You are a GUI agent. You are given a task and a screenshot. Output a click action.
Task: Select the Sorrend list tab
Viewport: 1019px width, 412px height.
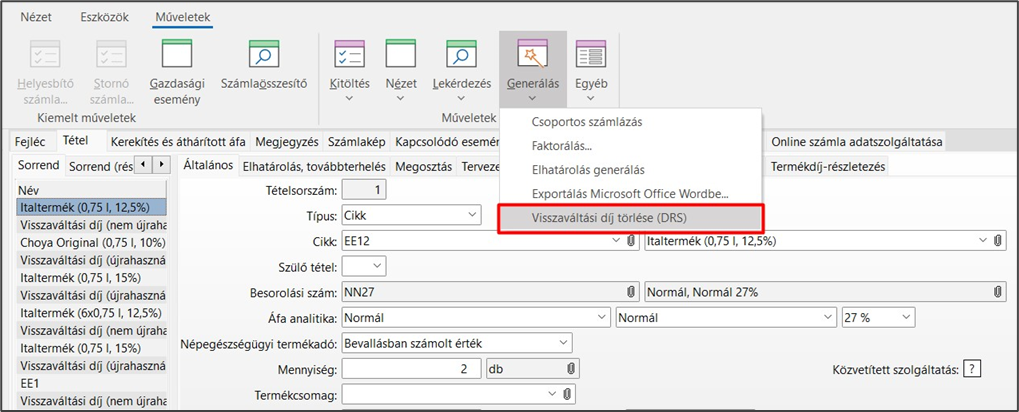pyautogui.click(x=39, y=165)
